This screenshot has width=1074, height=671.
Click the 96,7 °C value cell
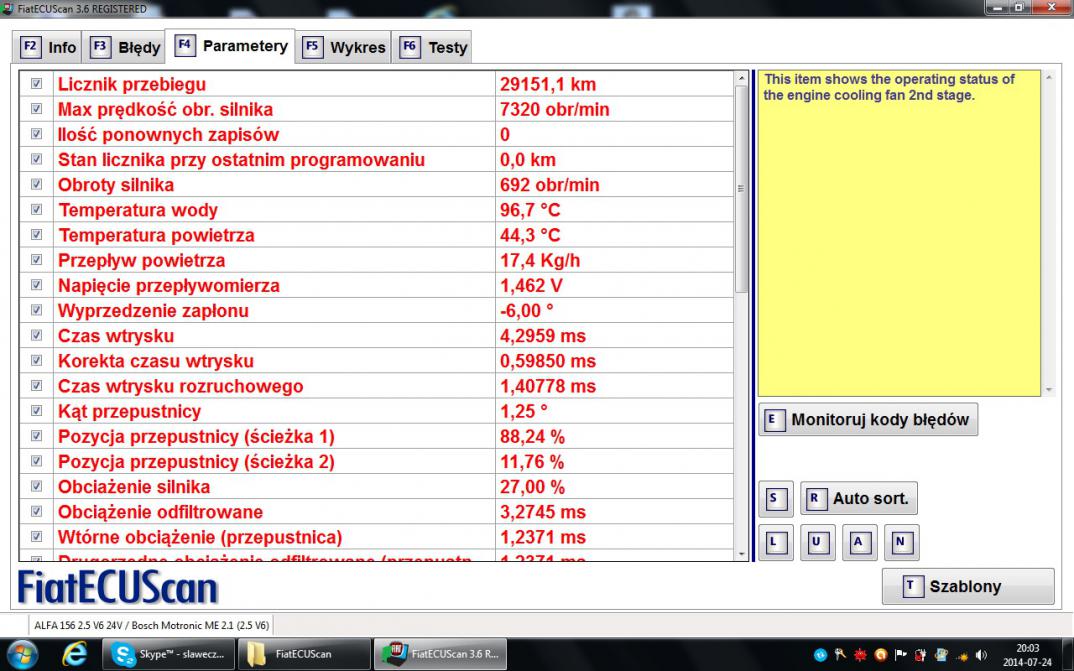614,210
